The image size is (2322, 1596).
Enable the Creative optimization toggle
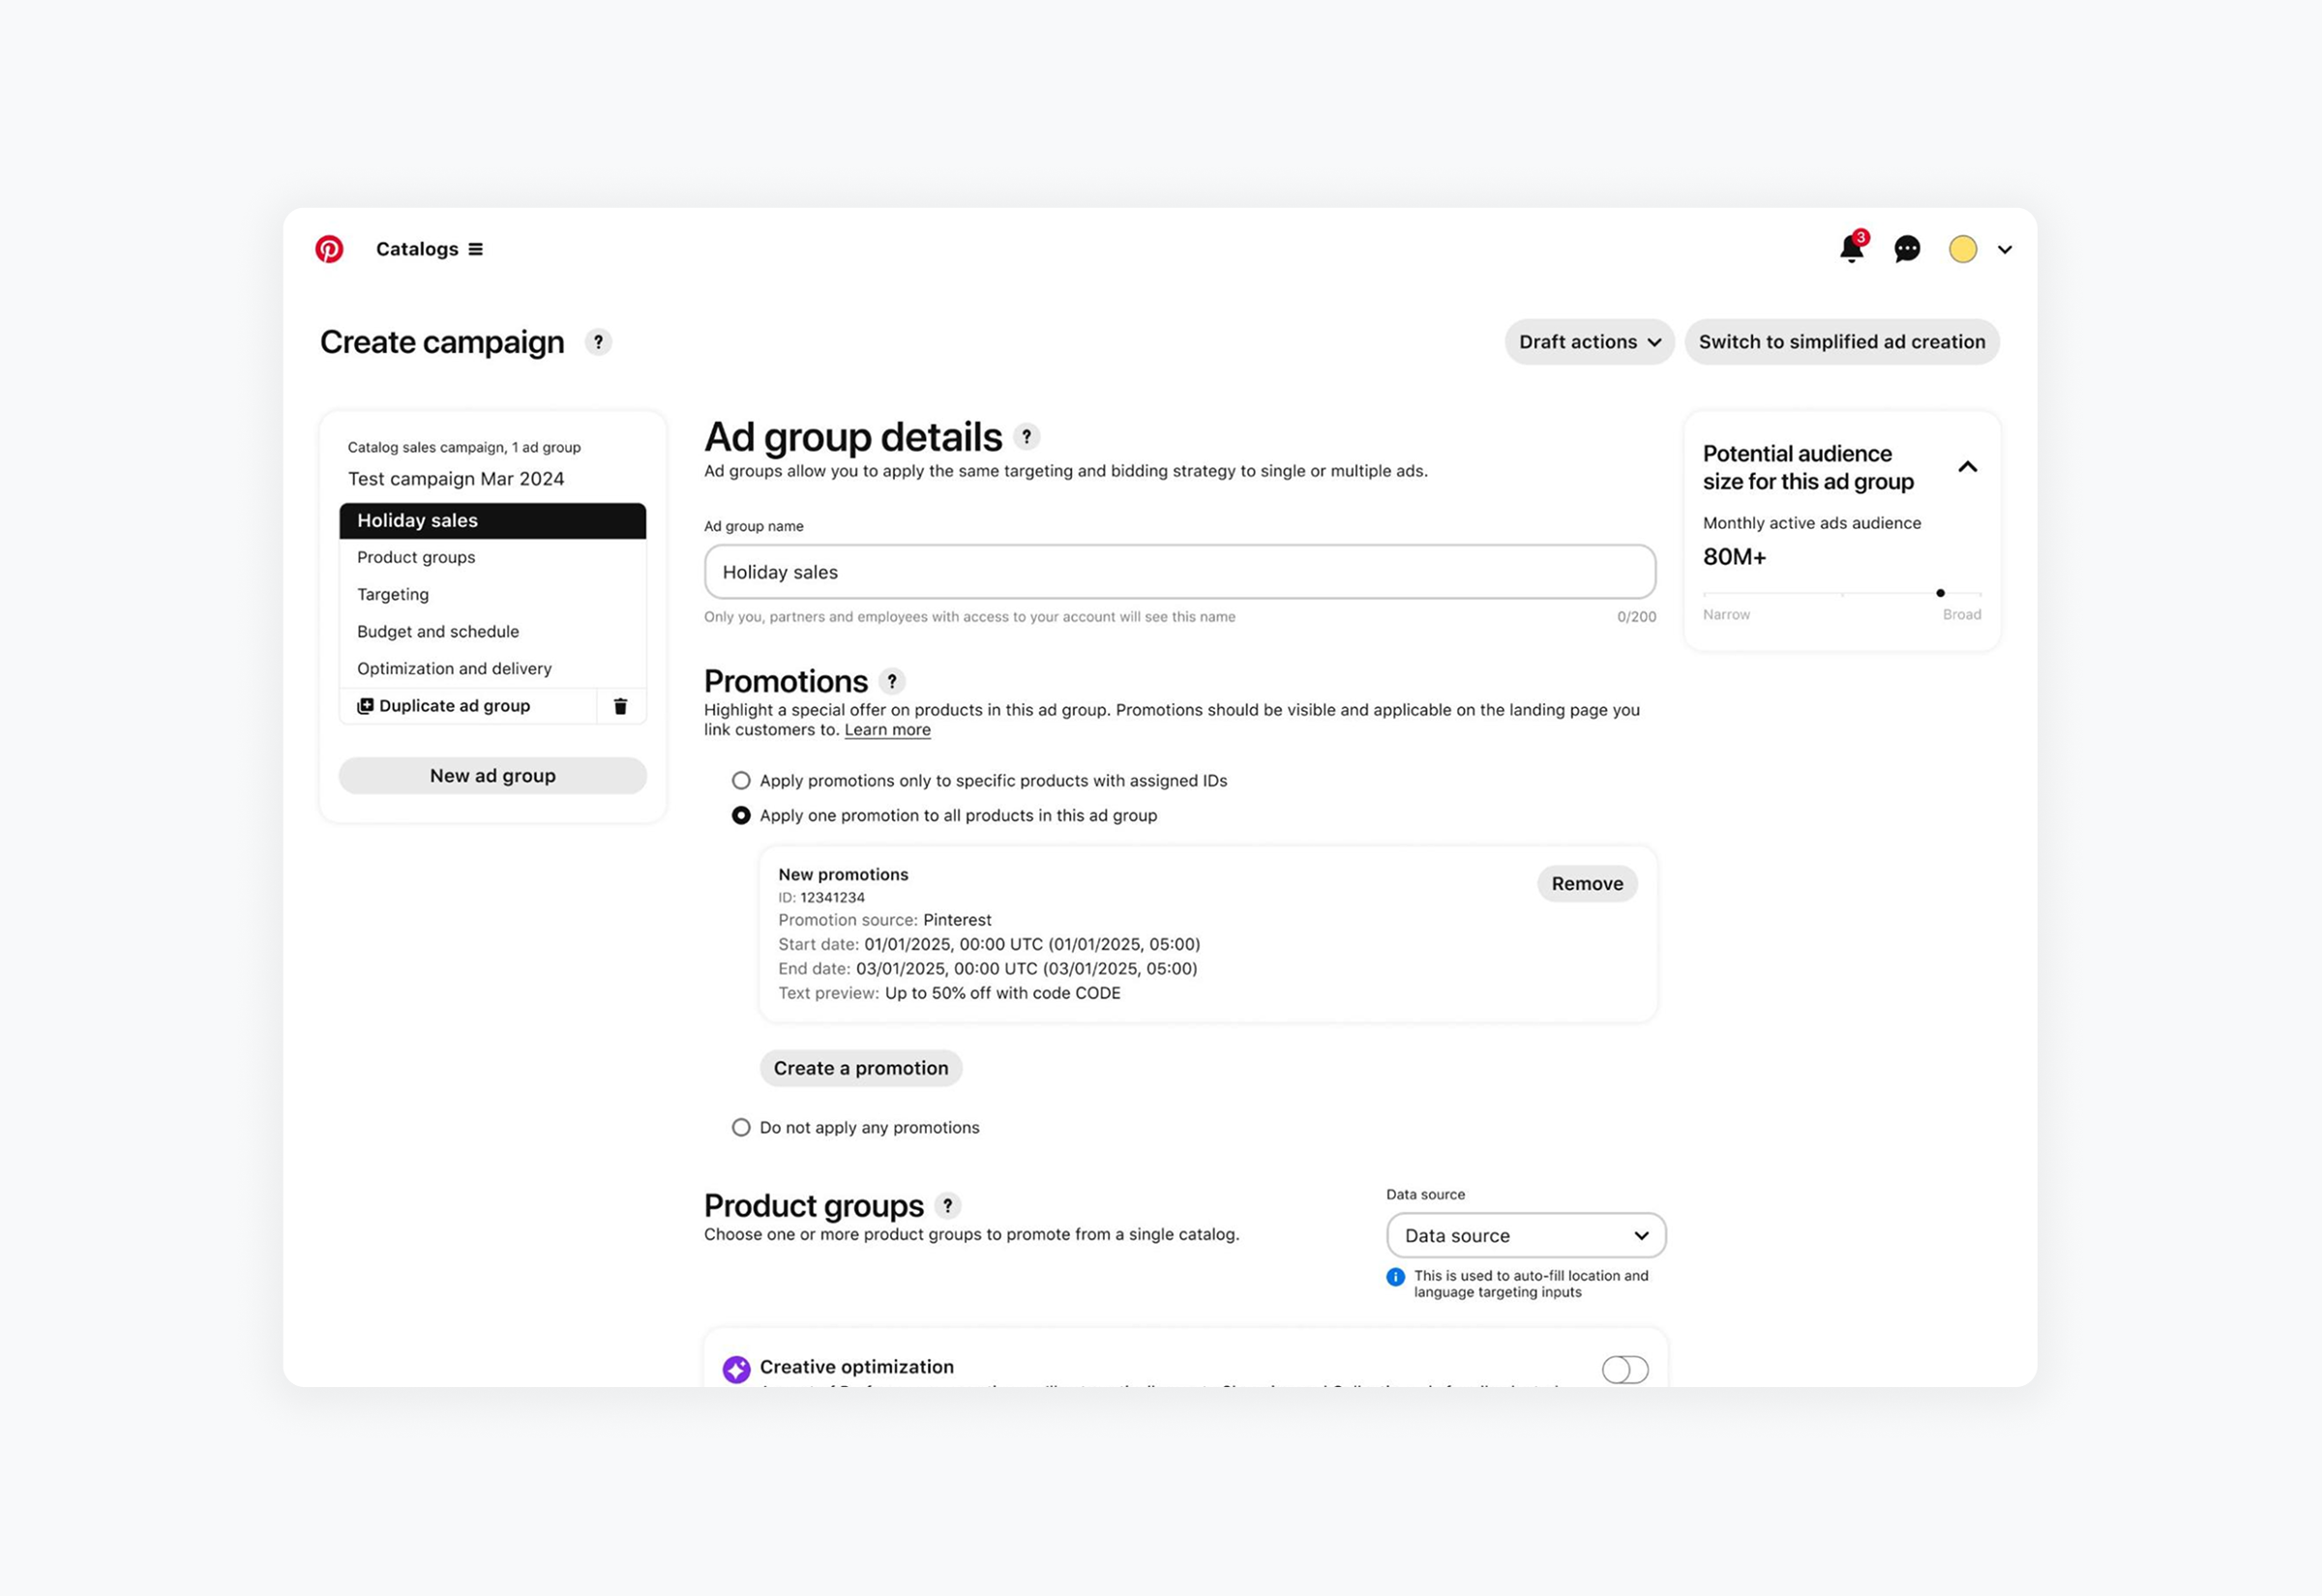click(x=1624, y=1369)
